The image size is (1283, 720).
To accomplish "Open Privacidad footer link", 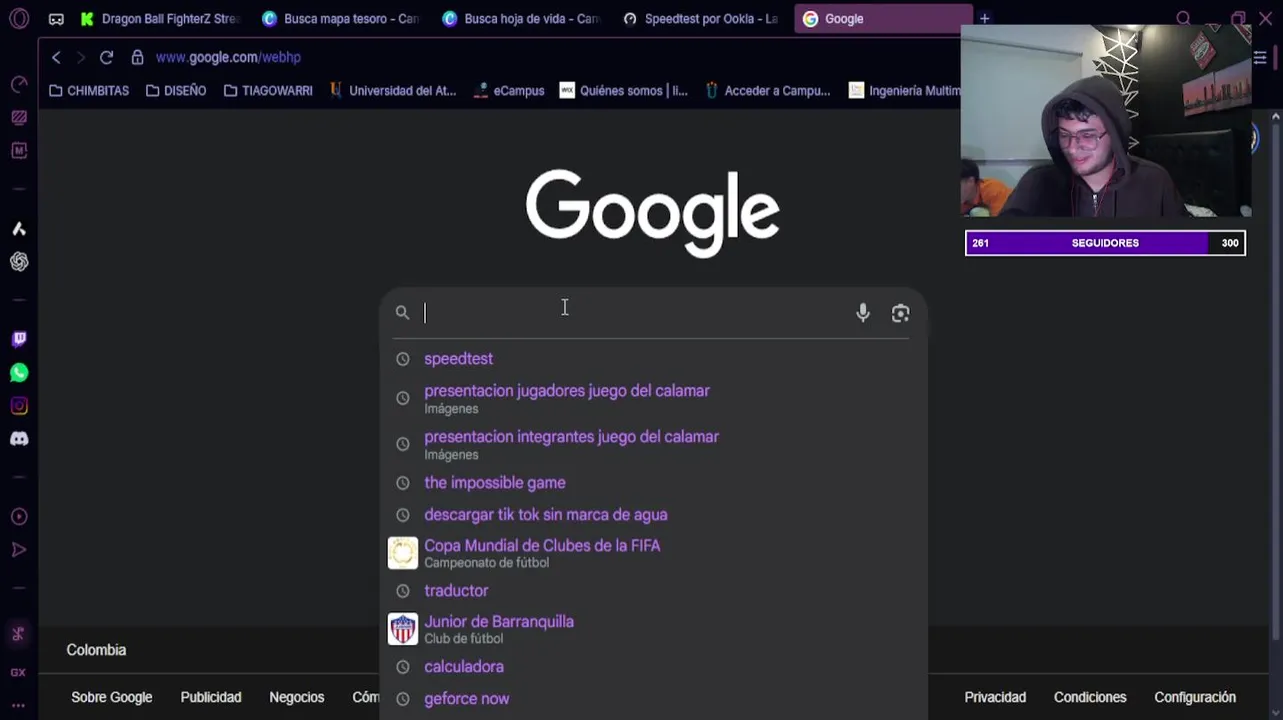I will [x=995, y=698].
